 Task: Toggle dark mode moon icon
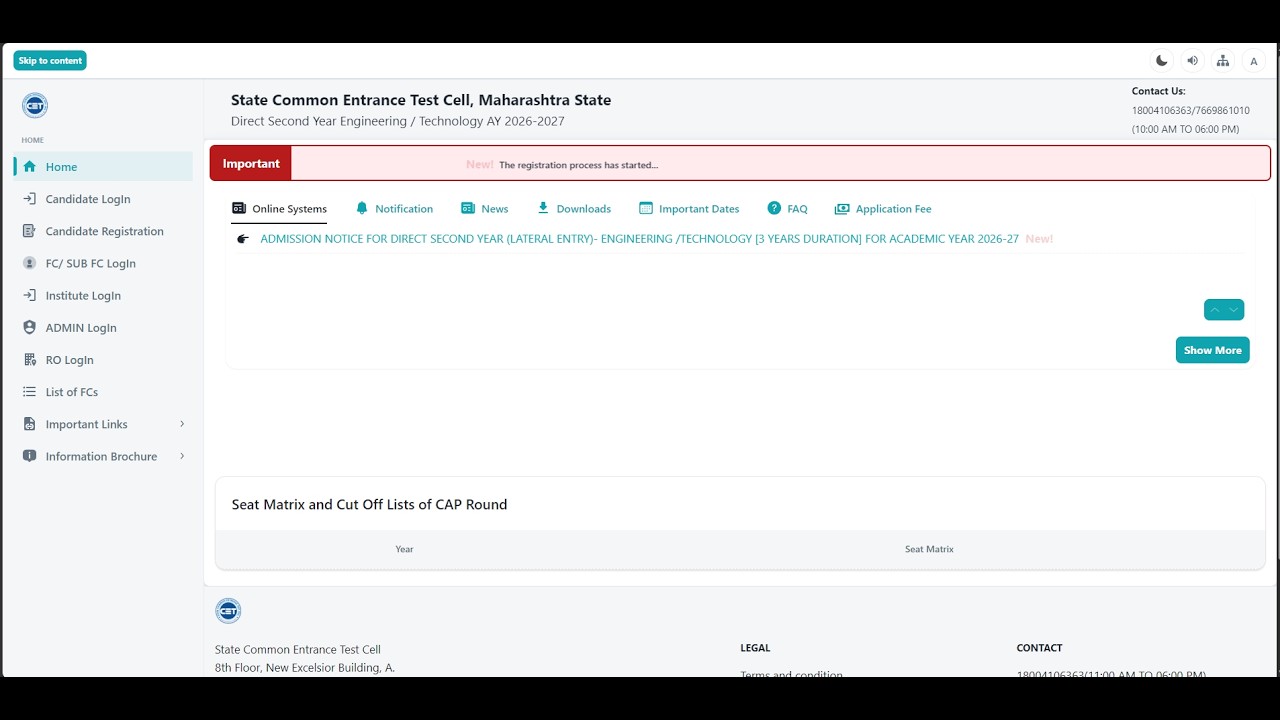click(x=1161, y=61)
